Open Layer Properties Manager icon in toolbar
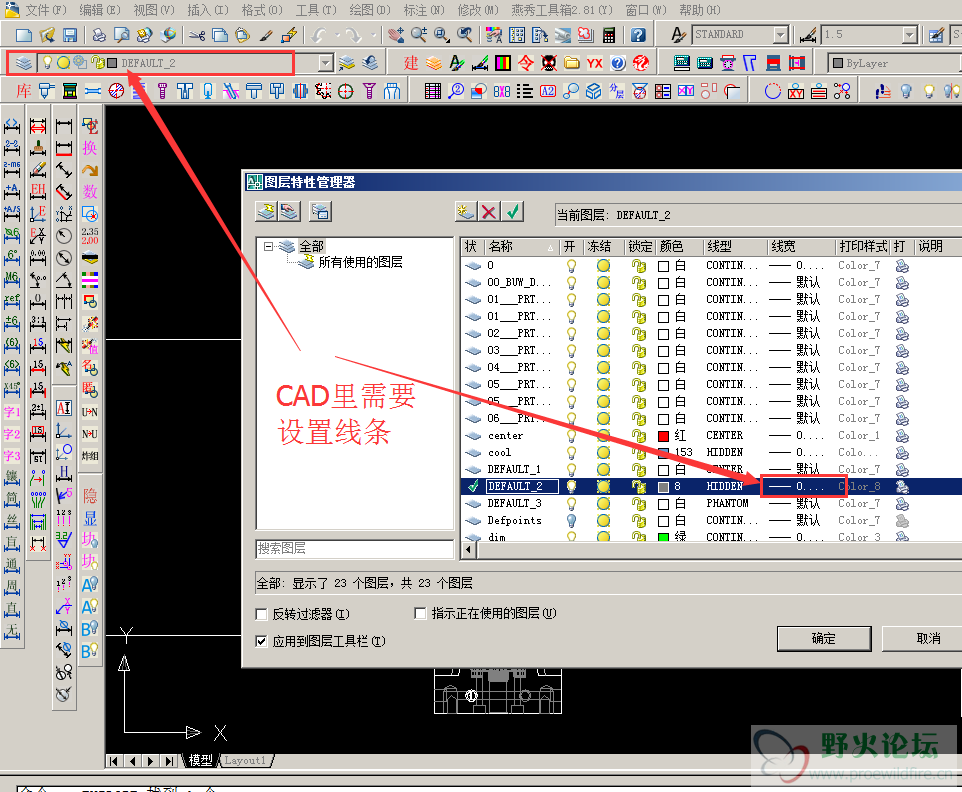The height and width of the screenshot is (792, 962). pos(23,63)
